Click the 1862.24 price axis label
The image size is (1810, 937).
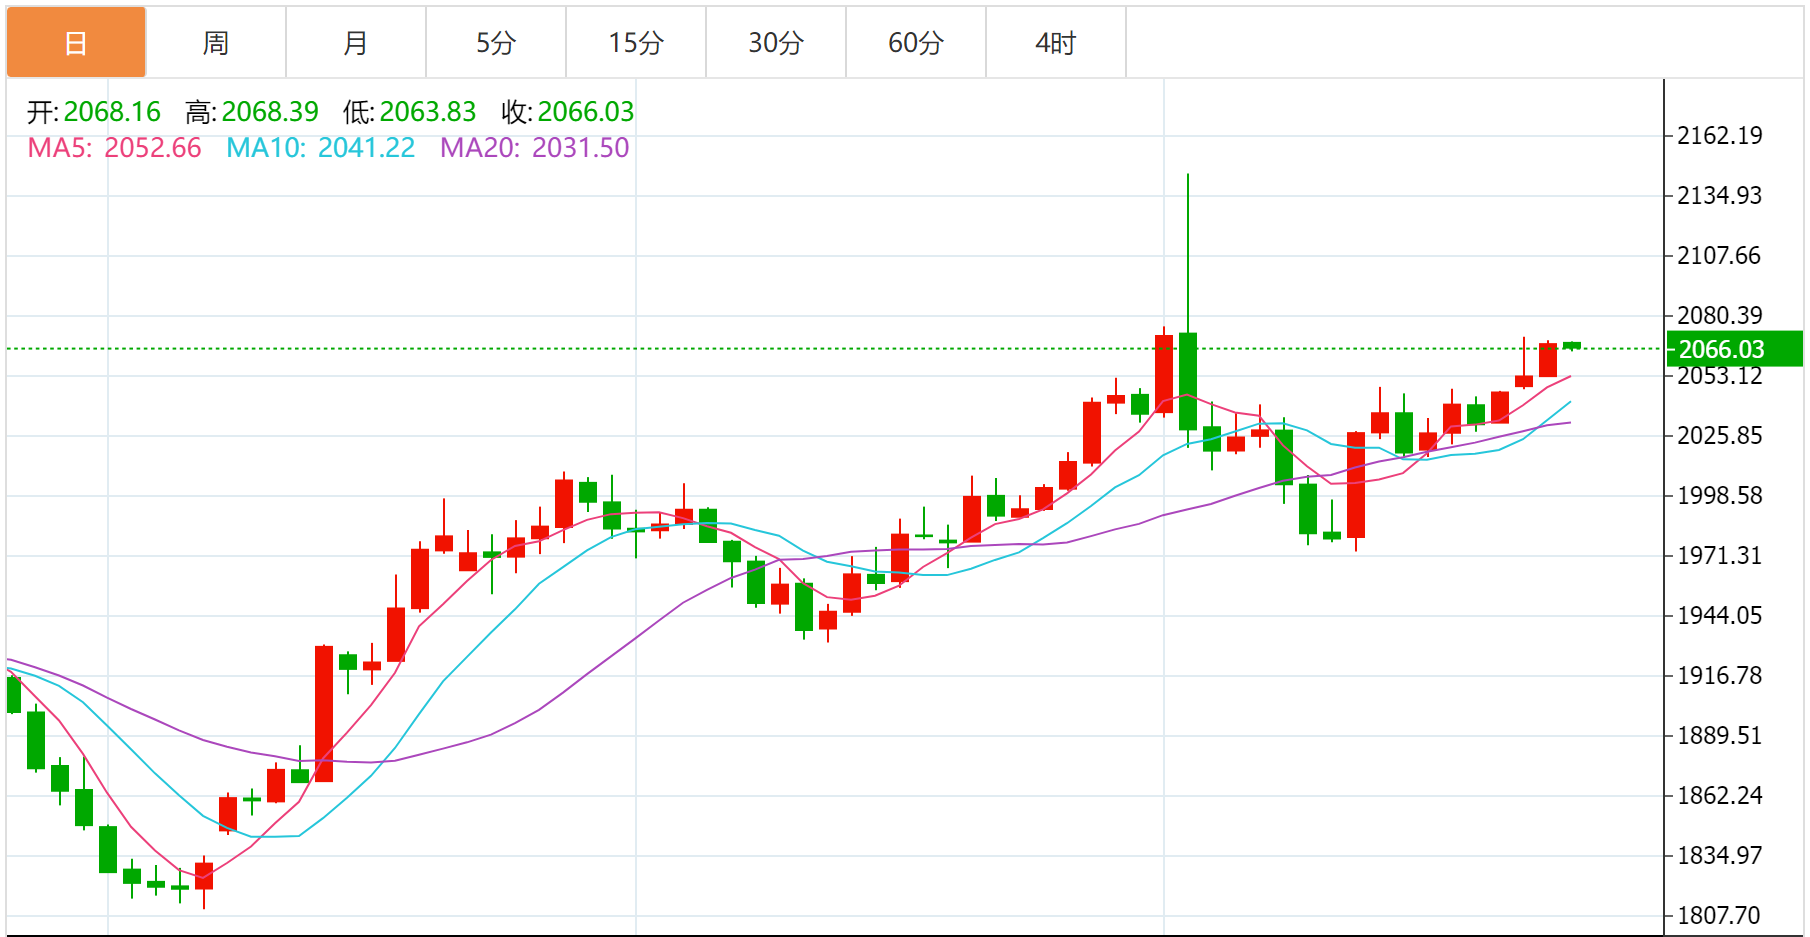click(1720, 796)
